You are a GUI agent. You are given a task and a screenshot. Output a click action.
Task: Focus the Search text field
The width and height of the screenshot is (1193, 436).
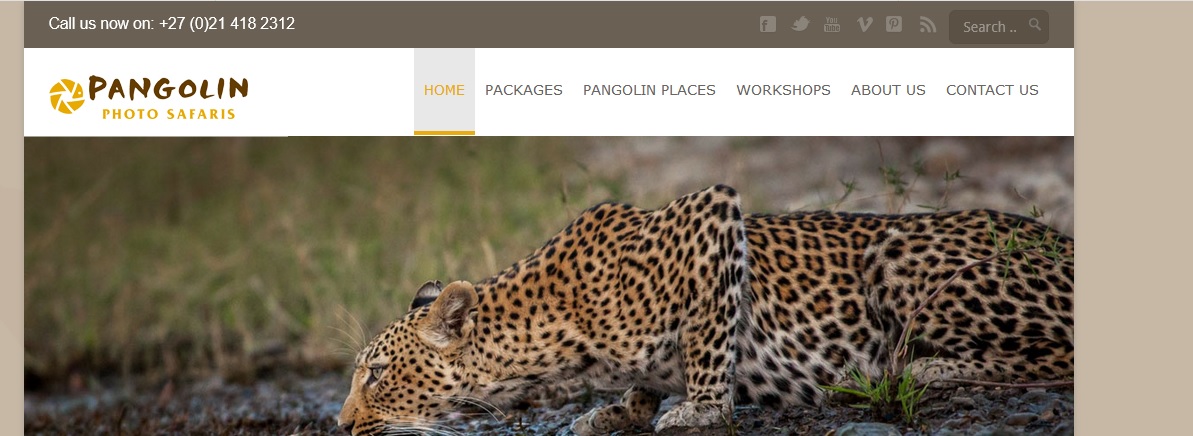pyautogui.click(x=998, y=27)
